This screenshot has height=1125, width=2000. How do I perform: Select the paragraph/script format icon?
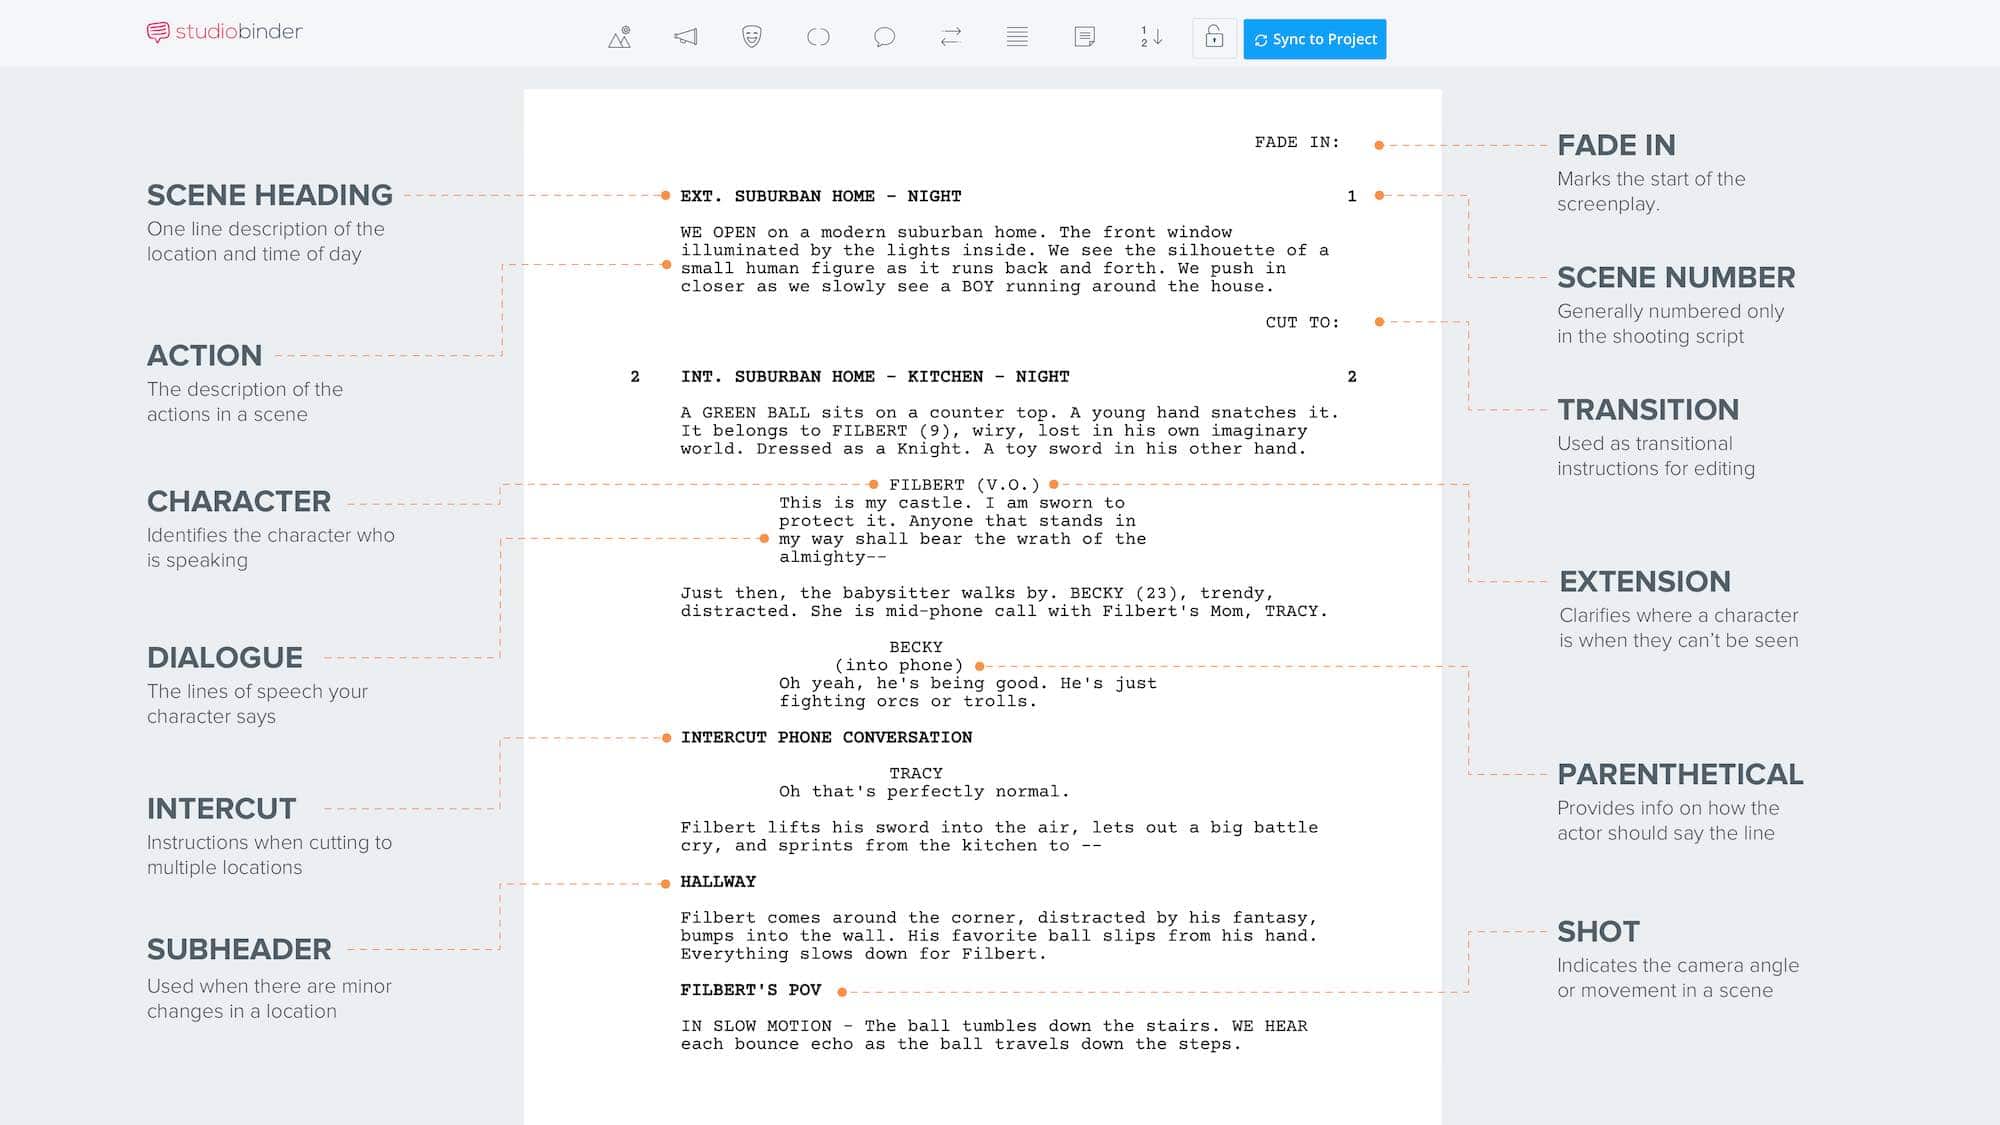point(1016,38)
